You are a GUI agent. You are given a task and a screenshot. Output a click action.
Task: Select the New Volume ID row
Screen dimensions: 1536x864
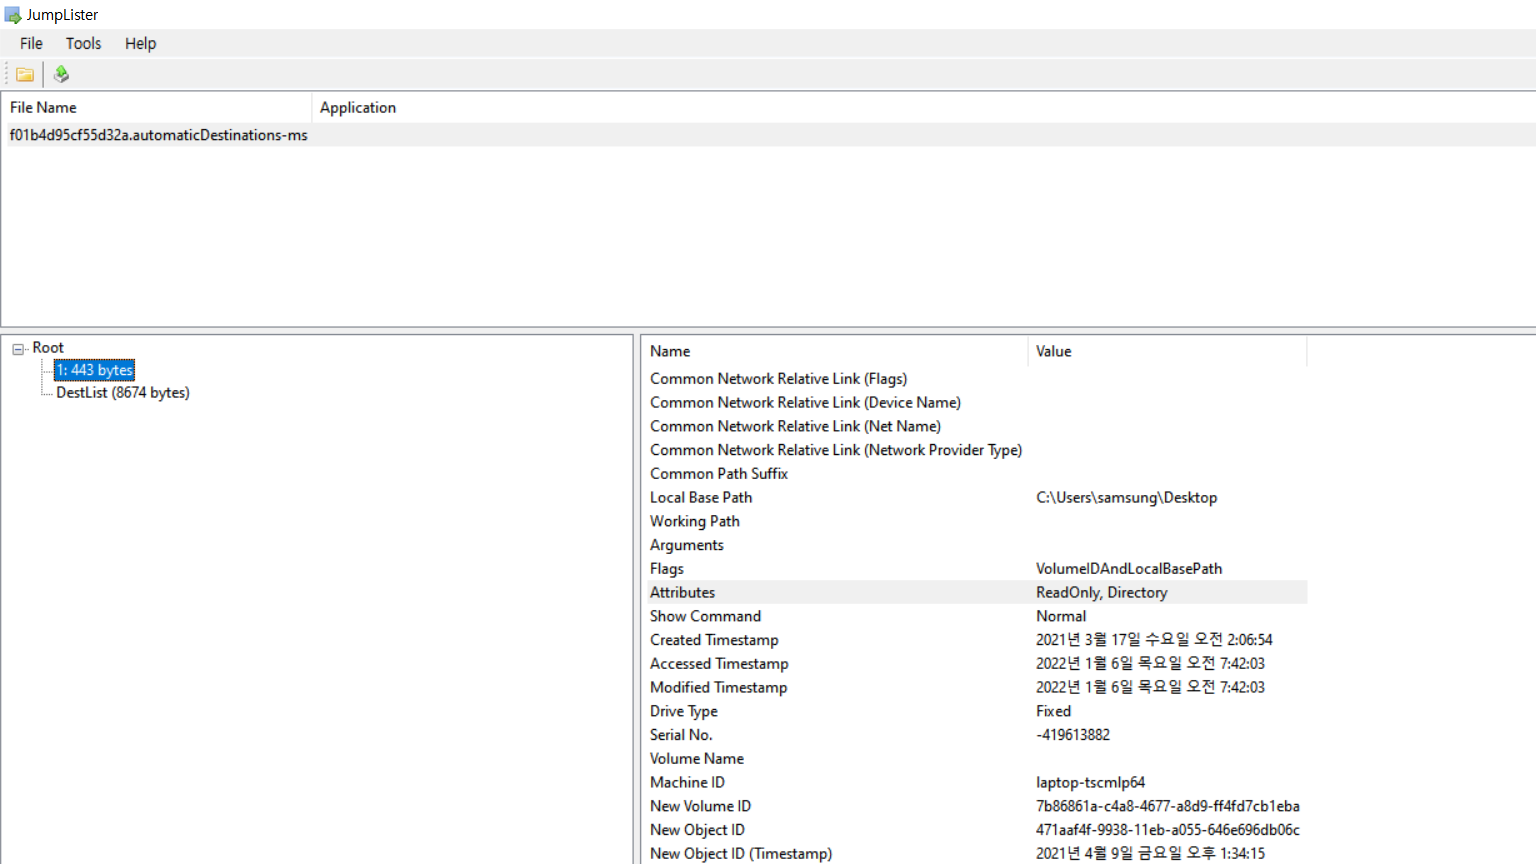pyautogui.click(x=976, y=807)
